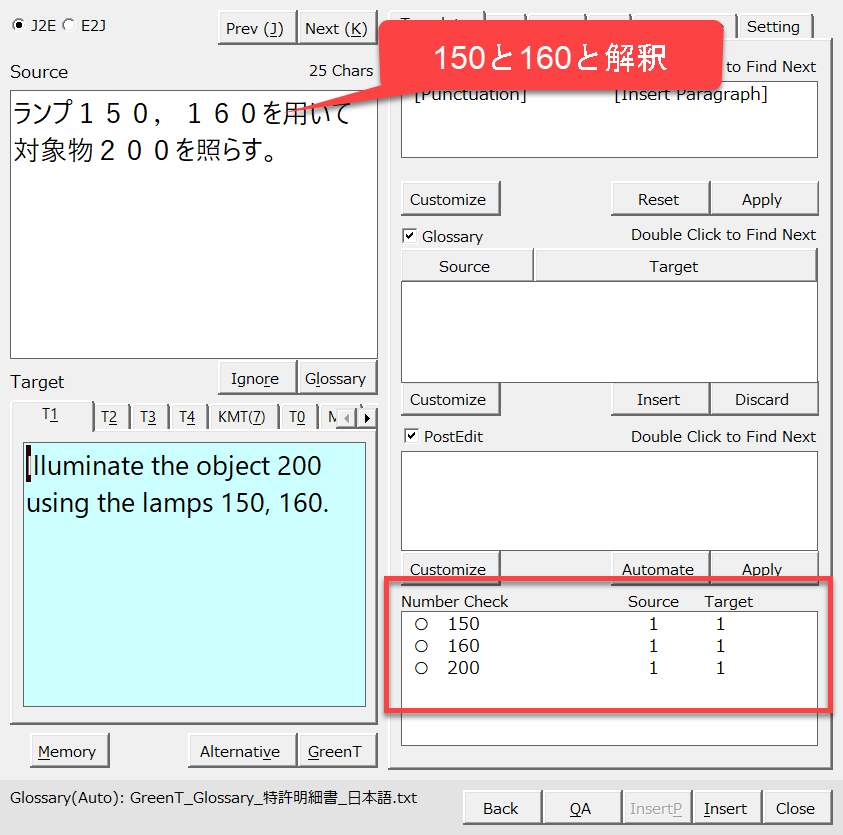This screenshot has width=843, height=835.
Task: Select the J2E radio button
Action: [x=18, y=25]
